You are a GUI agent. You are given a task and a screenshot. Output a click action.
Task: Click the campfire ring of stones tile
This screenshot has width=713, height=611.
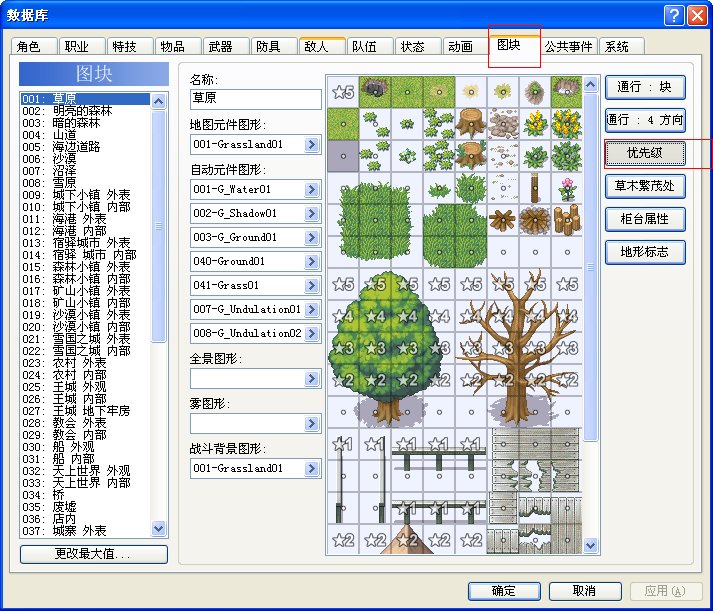point(535,220)
